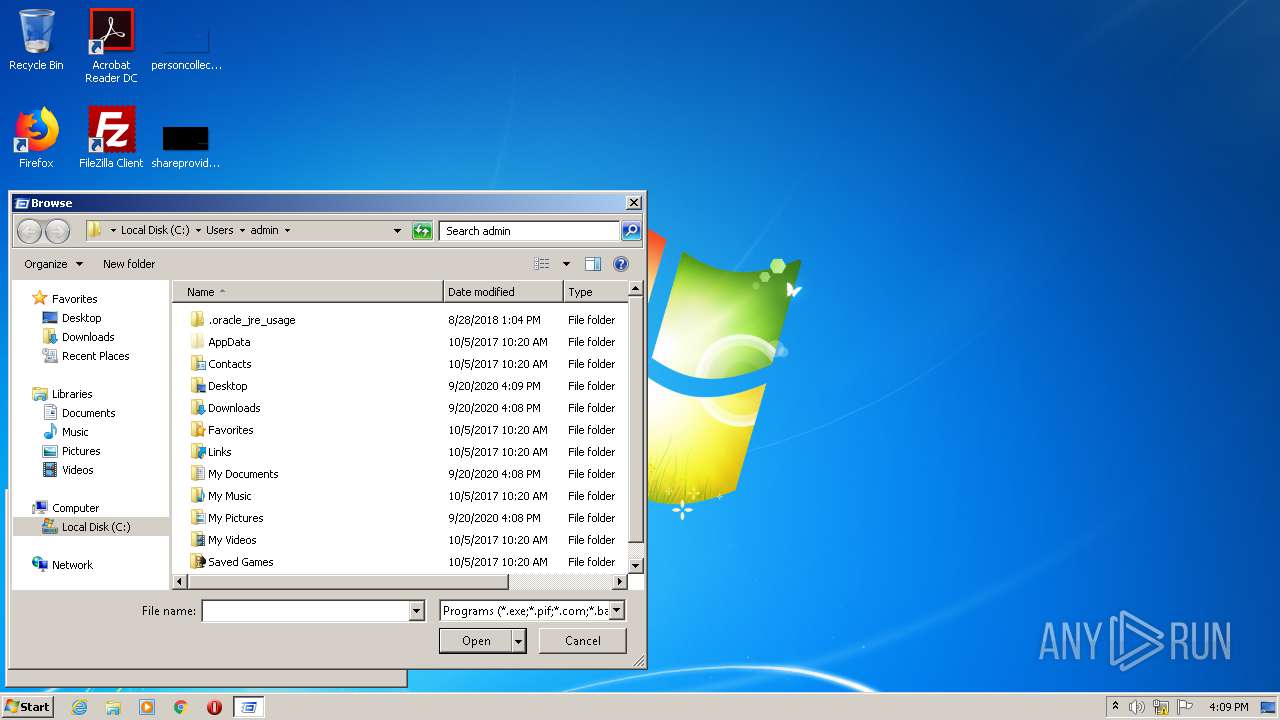
Task: Click the Change your view icon
Action: pos(542,264)
